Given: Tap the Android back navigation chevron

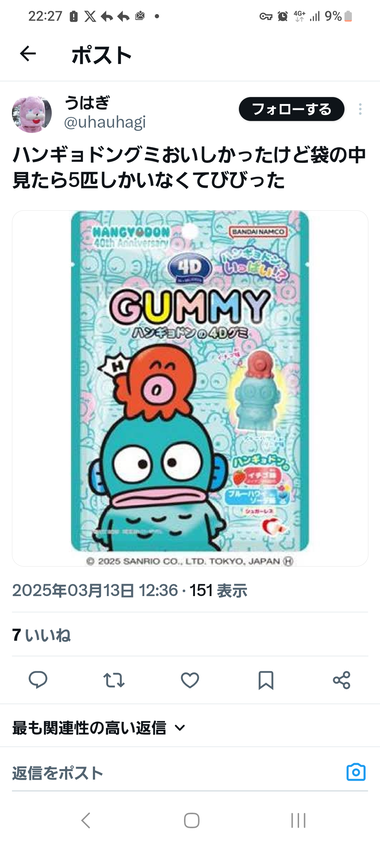Looking at the screenshot, I should (85, 820).
